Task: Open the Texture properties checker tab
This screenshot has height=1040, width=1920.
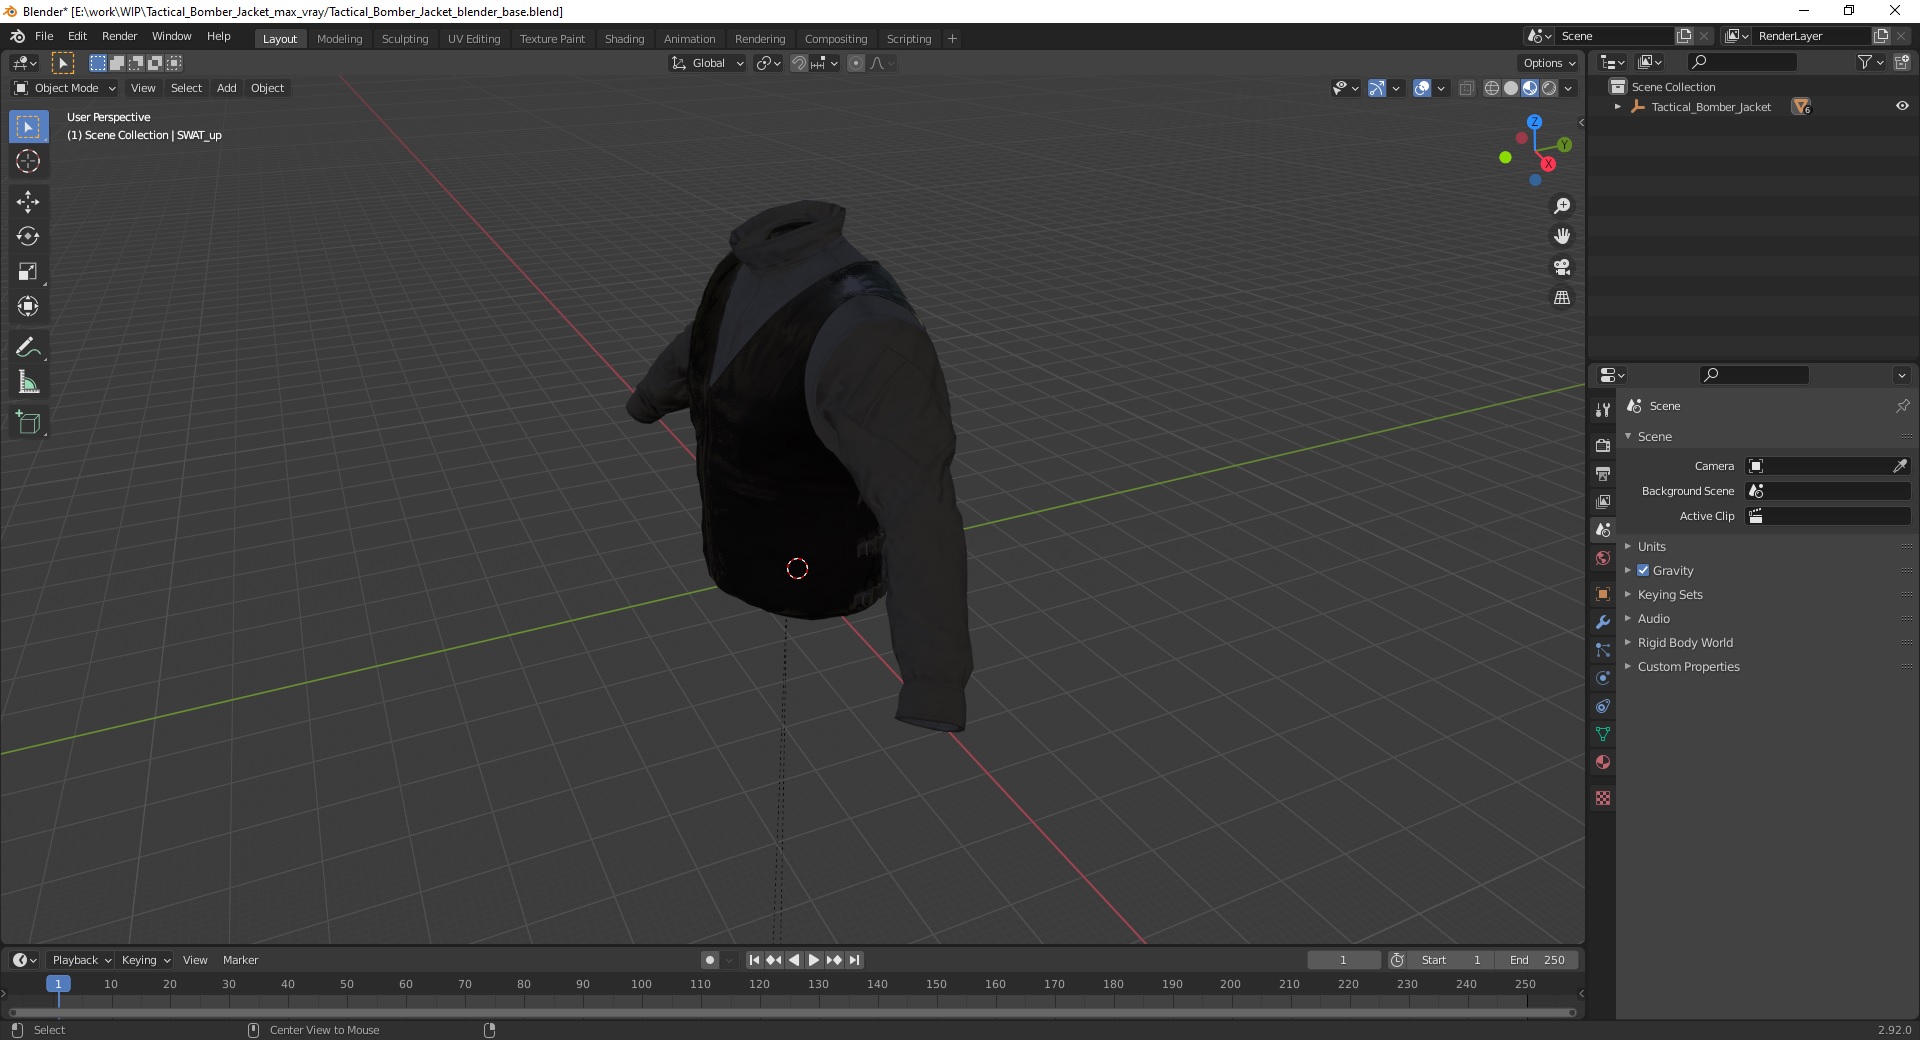Action: [x=1603, y=798]
